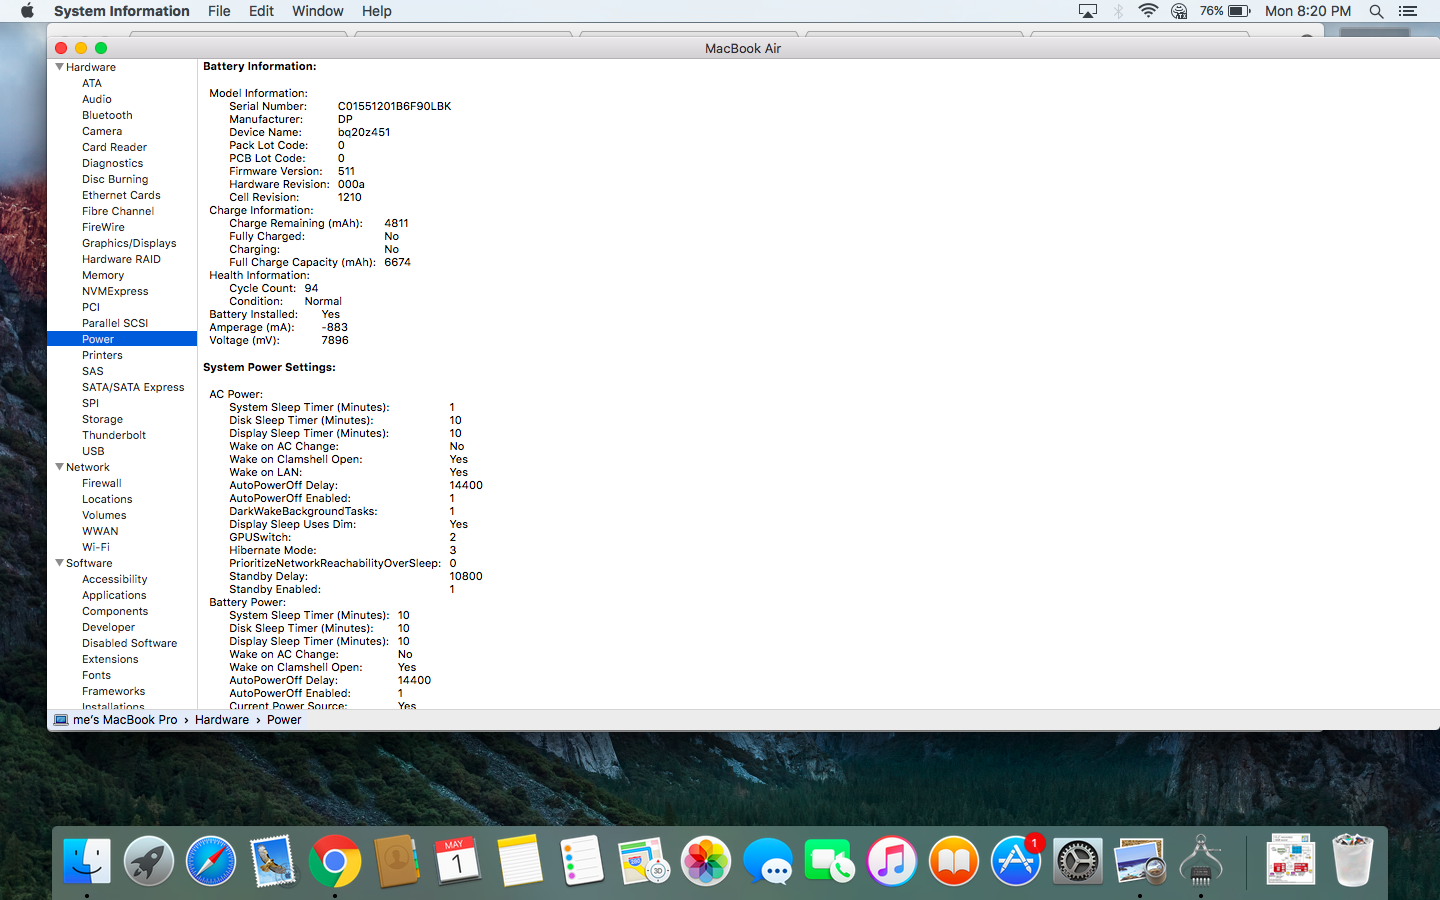The height and width of the screenshot is (900, 1440).
Task: Click Power in the bottom path bar
Action: pos(284,720)
